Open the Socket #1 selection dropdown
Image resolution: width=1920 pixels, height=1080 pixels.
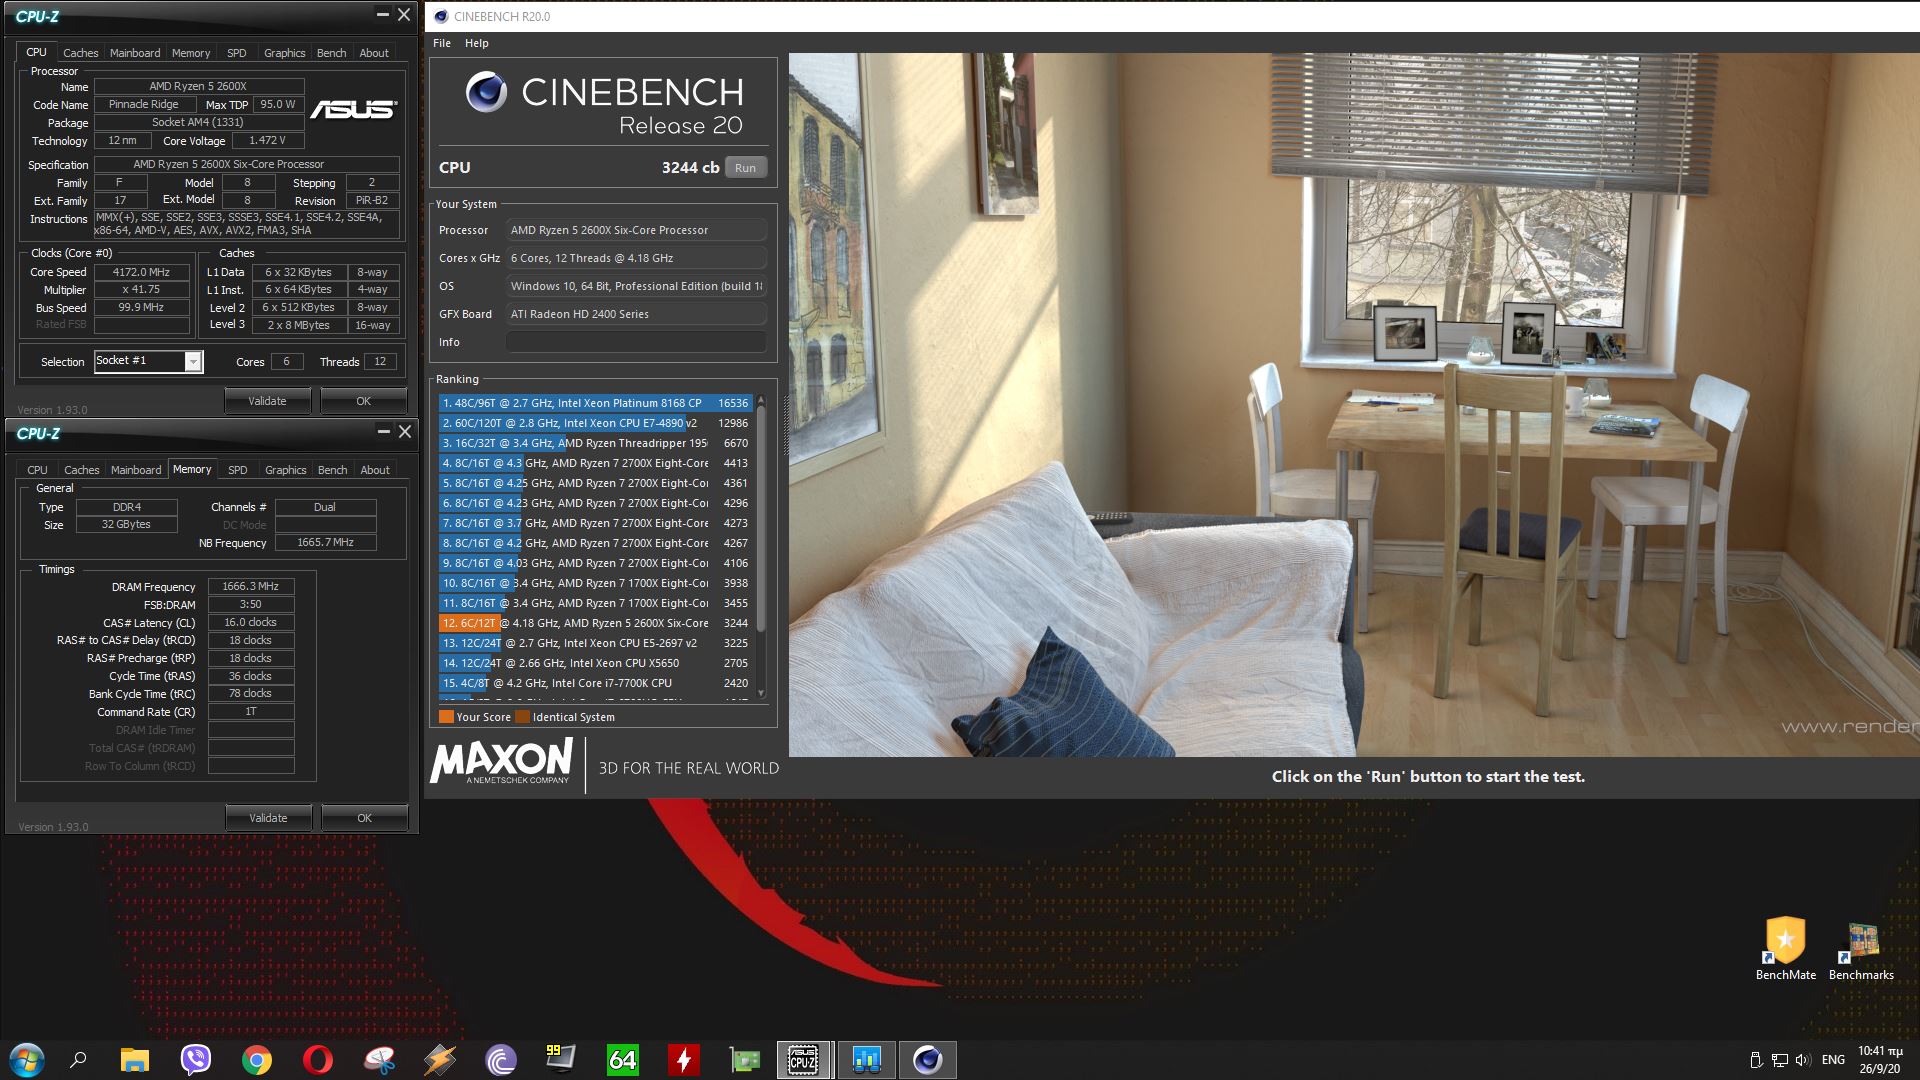[x=148, y=361]
